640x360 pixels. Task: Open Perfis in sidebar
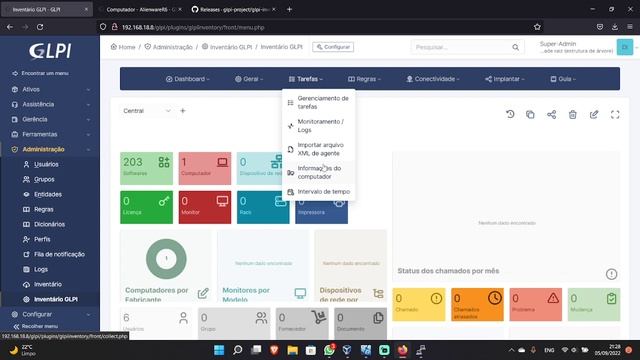point(42,239)
